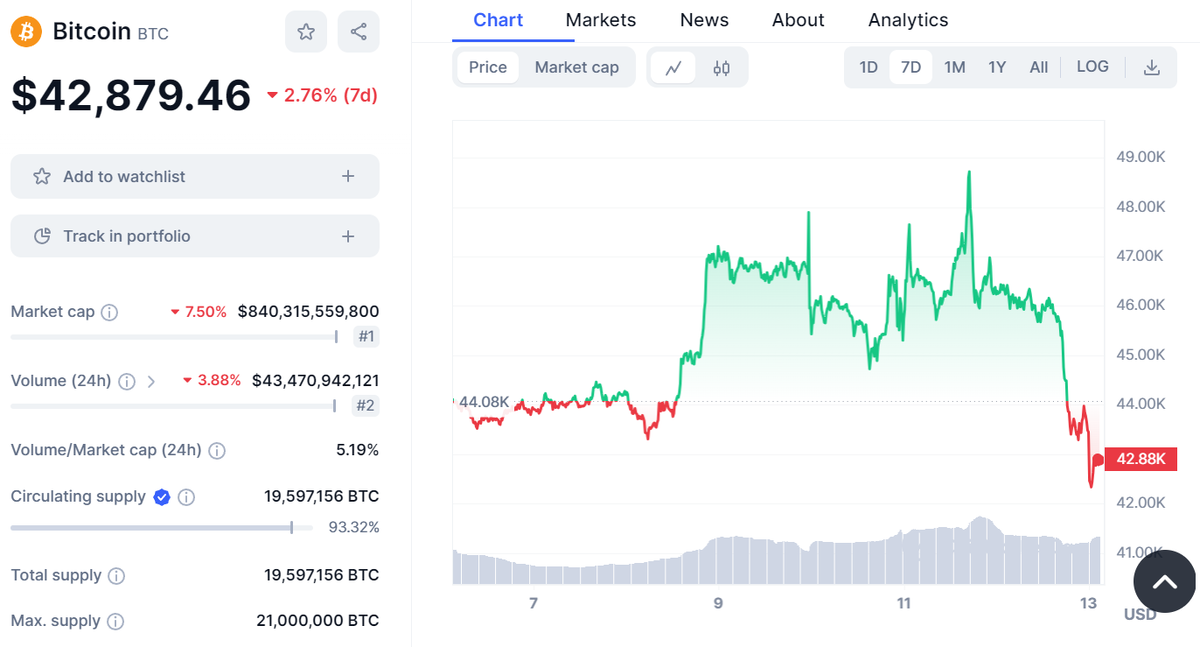Switch to candlestick chart icon
Viewport: 1200px width, 647px height.
[721, 68]
